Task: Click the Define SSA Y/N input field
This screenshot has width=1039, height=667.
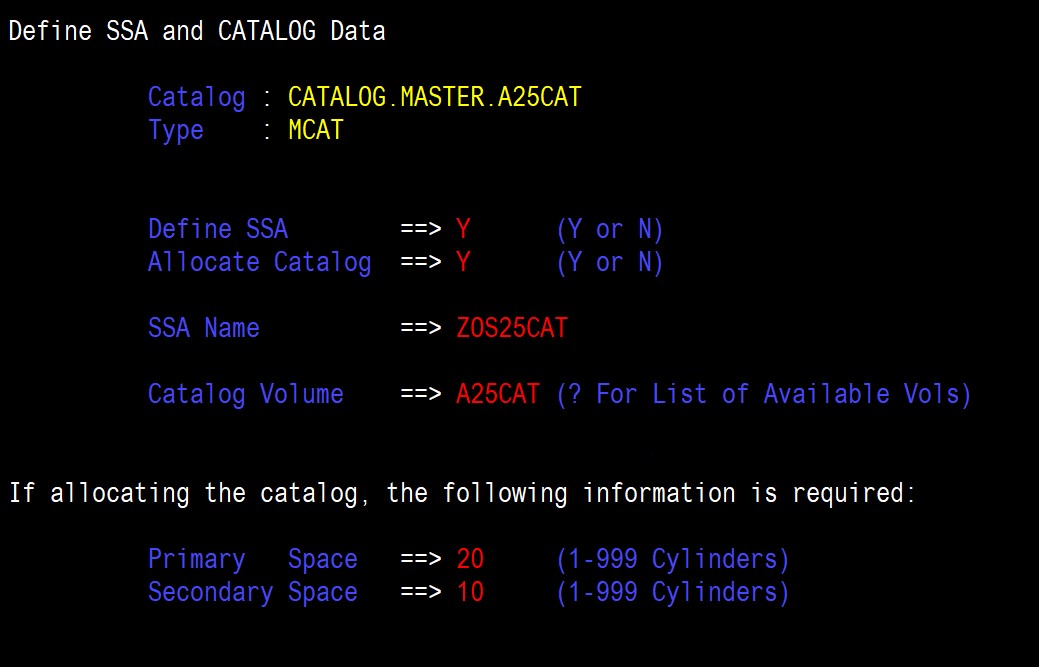Action: point(463,230)
